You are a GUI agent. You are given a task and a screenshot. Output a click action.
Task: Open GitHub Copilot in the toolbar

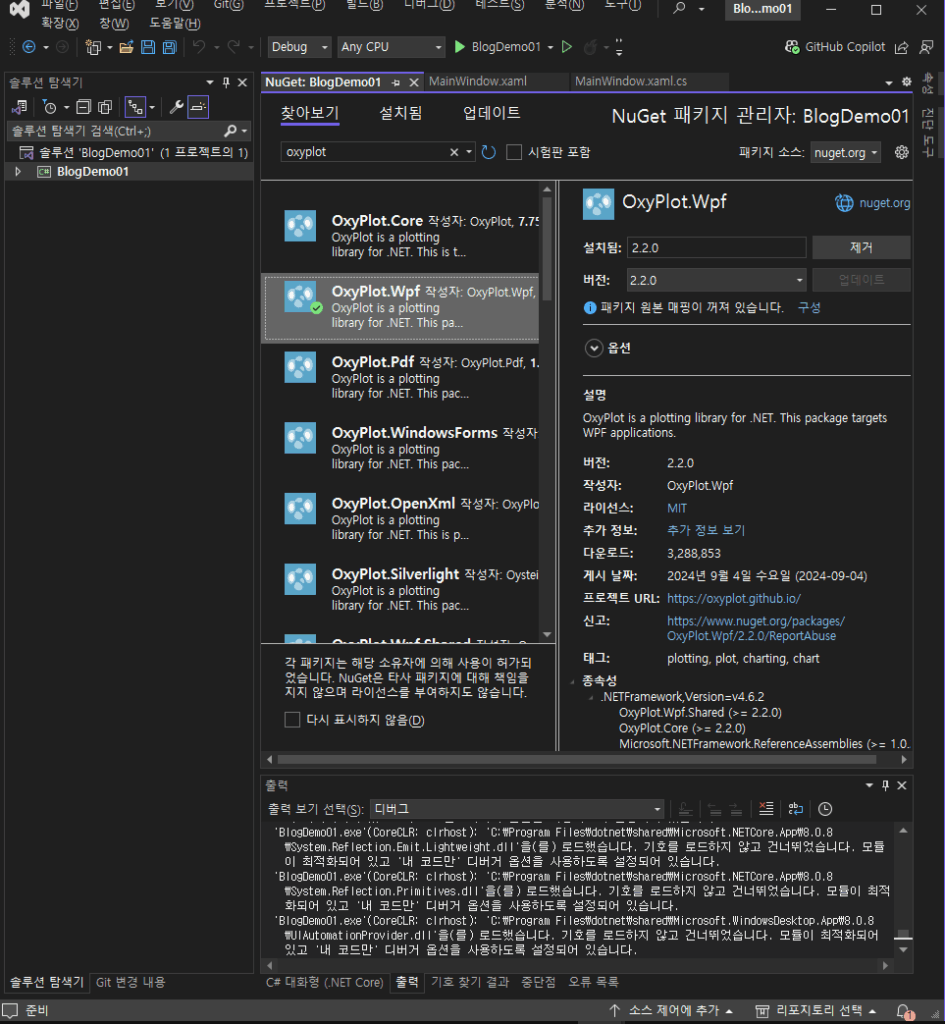[835, 47]
